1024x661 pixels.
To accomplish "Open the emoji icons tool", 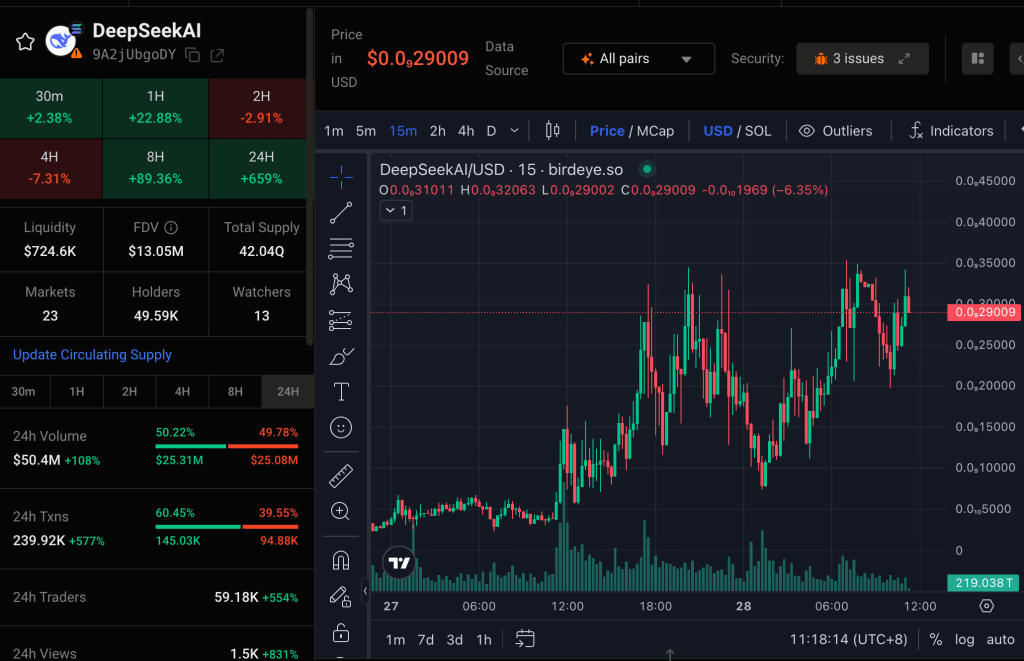I will 341,428.
